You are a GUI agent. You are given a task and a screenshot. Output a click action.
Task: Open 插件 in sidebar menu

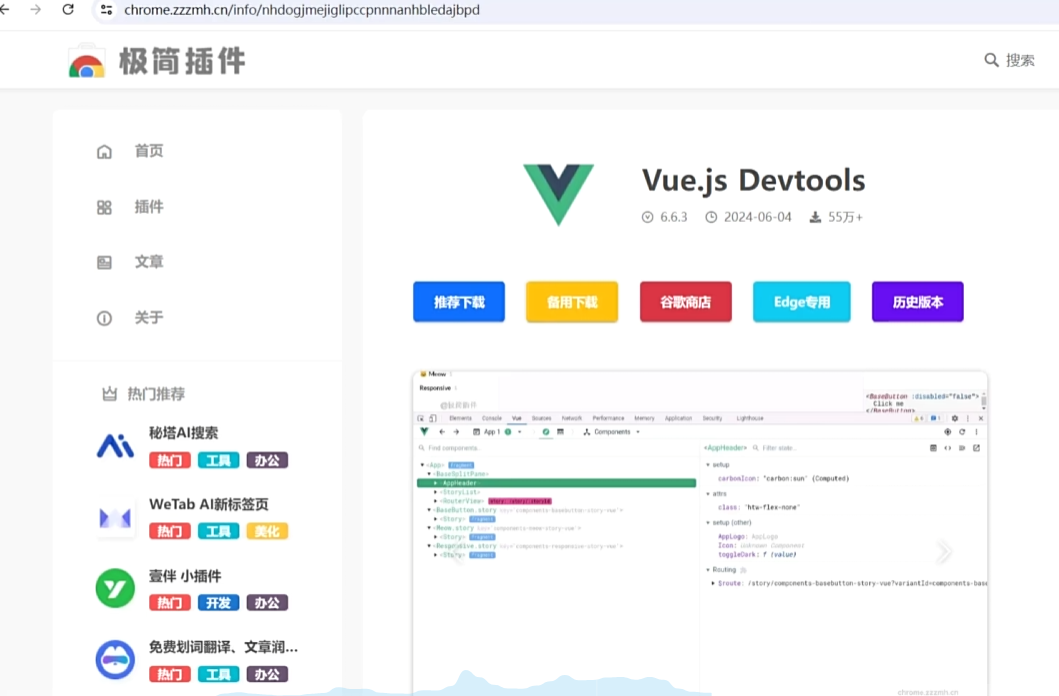(149, 207)
